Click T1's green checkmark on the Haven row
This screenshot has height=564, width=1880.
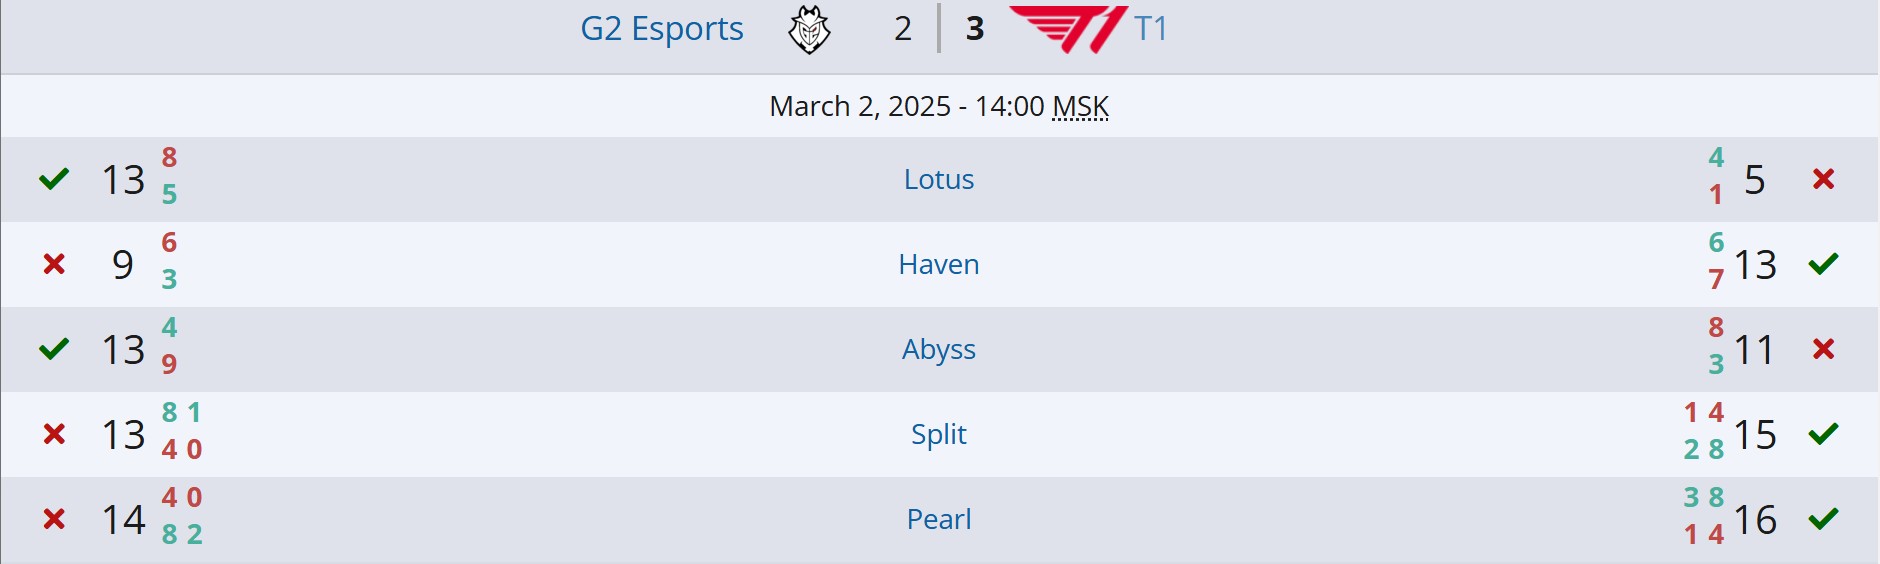(1823, 264)
